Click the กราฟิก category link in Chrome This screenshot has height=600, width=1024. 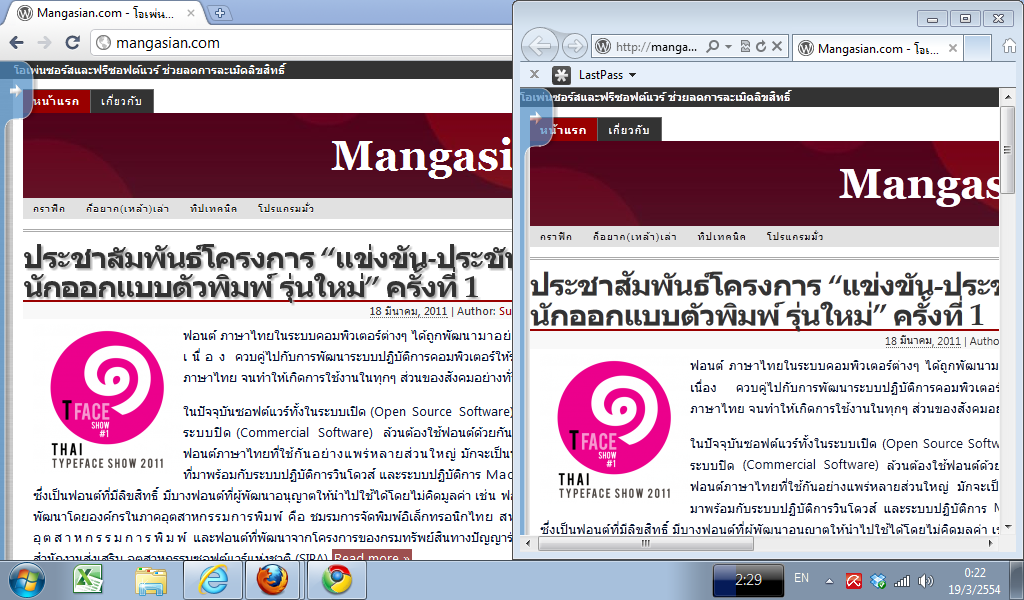(x=49, y=209)
